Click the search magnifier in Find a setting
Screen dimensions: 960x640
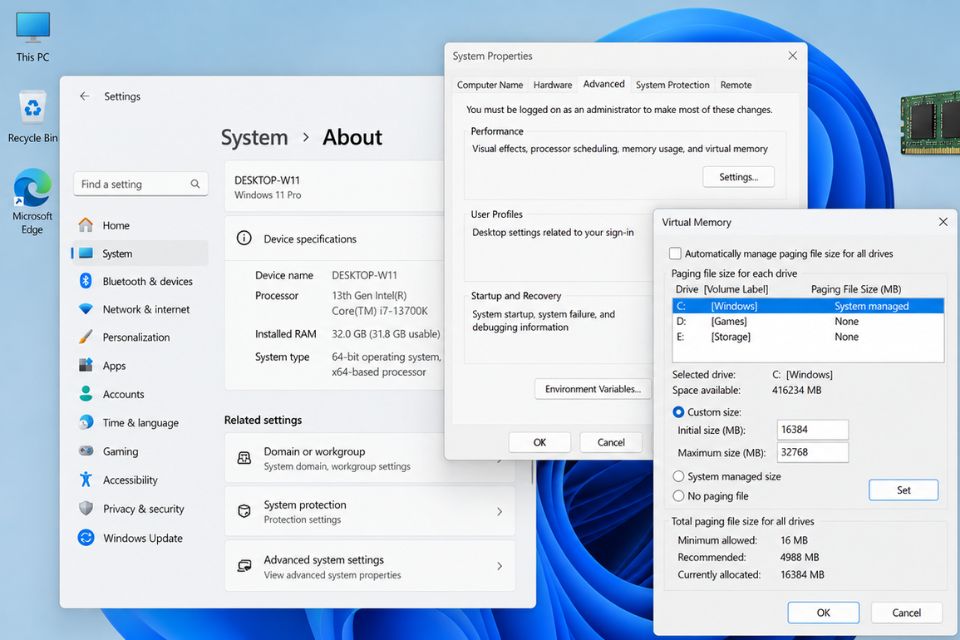195,184
